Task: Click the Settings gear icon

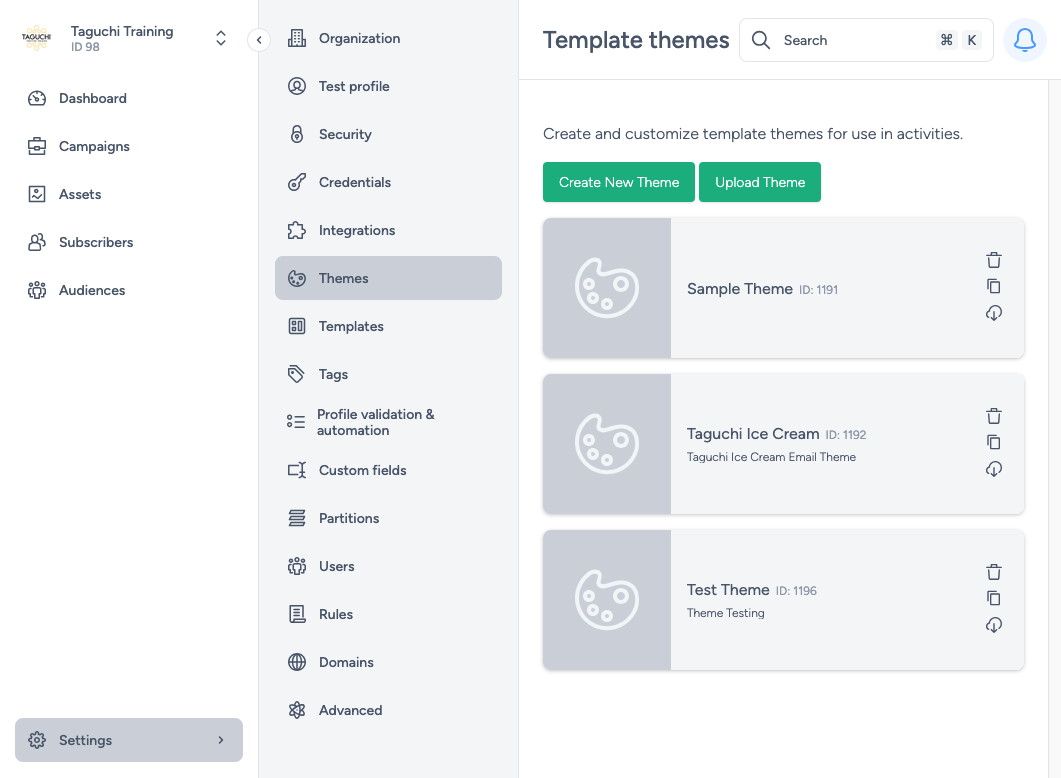Action: [x=37, y=740]
